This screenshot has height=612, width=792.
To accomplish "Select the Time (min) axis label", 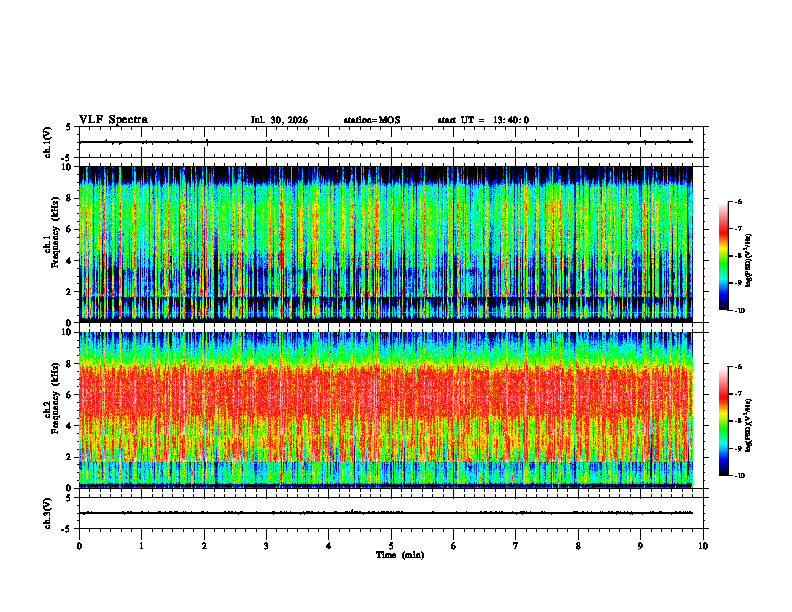I will (x=400, y=555).
